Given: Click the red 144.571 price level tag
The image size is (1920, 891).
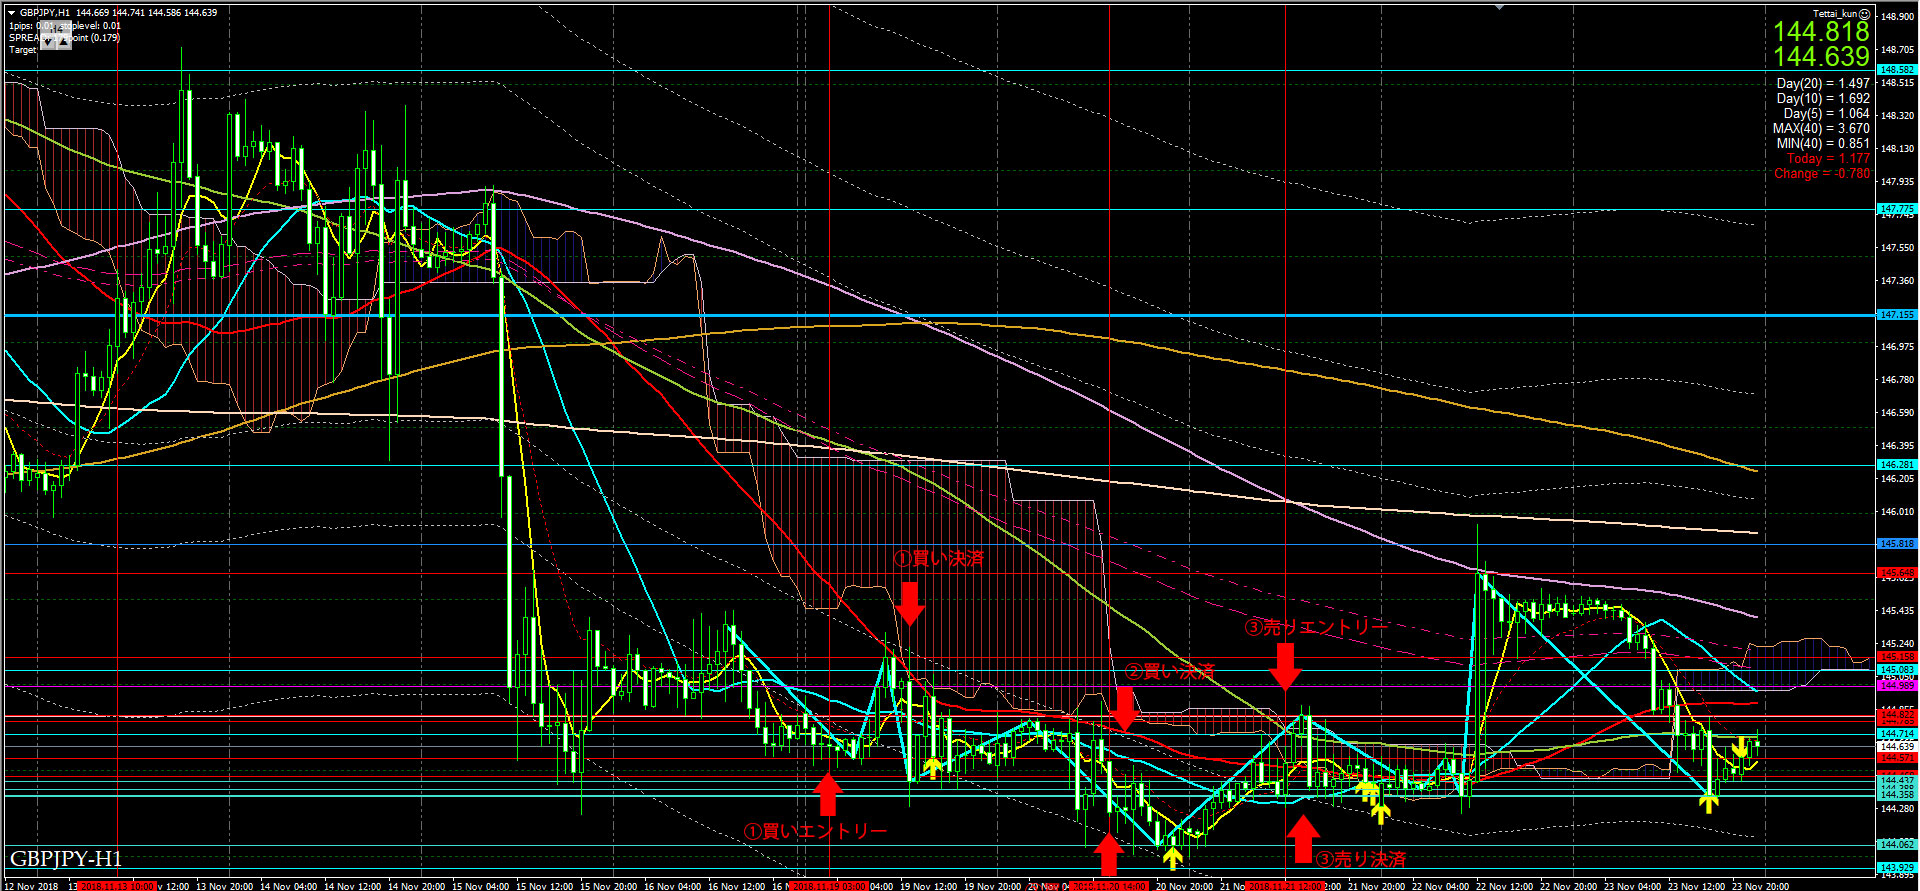Looking at the screenshot, I should click(1897, 758).
